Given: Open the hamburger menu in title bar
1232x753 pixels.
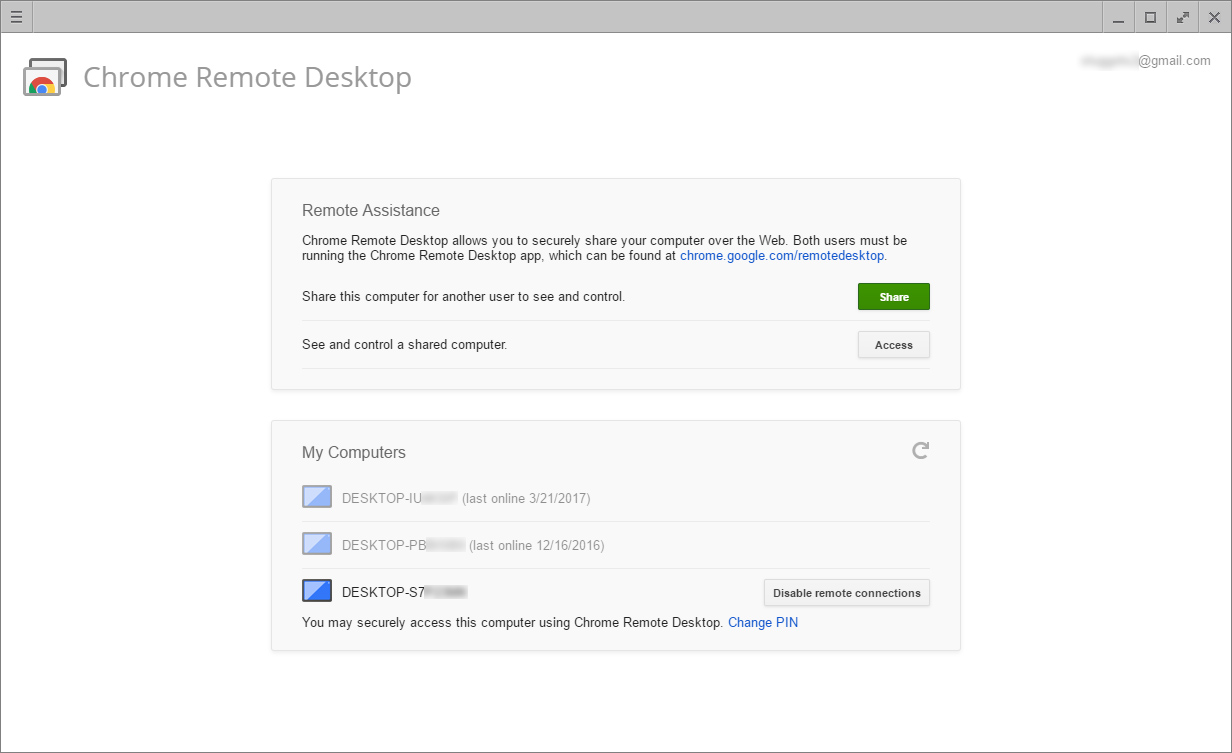Looking at the screenshot, I should [x=16, y=17].
